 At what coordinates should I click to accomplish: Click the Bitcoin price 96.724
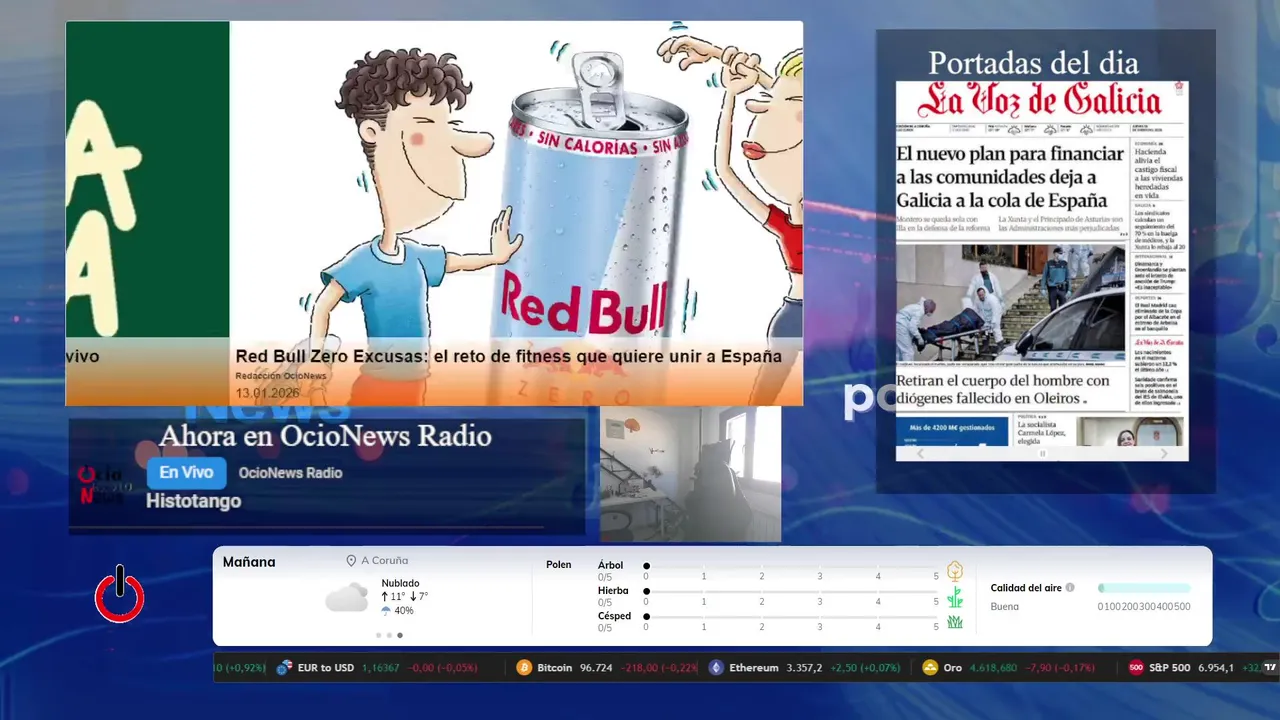coord(596,667)
